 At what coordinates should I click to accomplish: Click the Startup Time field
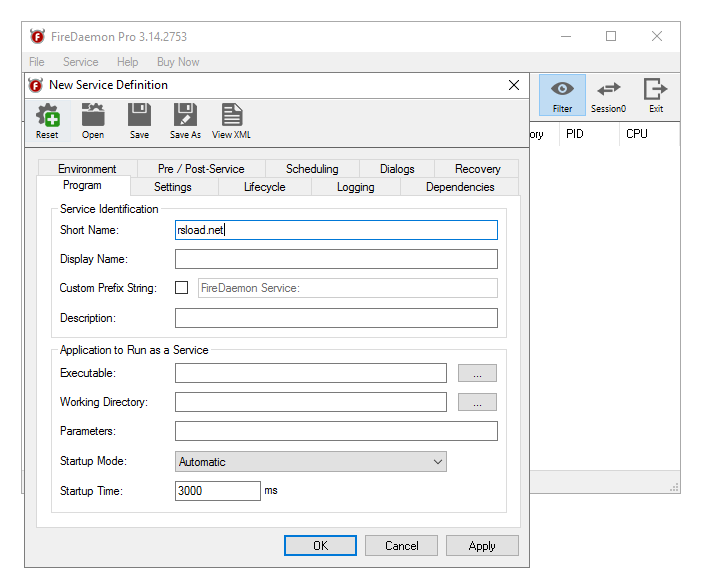[x=217, y=491]
